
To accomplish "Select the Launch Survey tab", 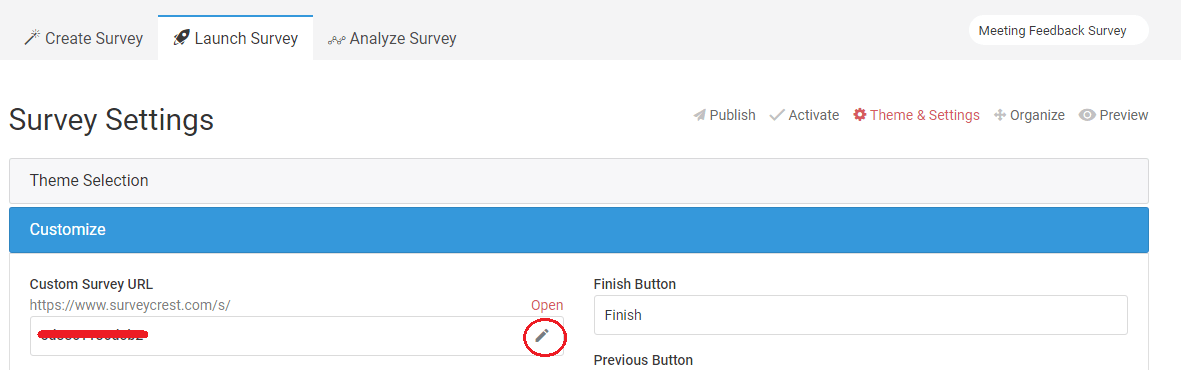I will tap(236, 38).
